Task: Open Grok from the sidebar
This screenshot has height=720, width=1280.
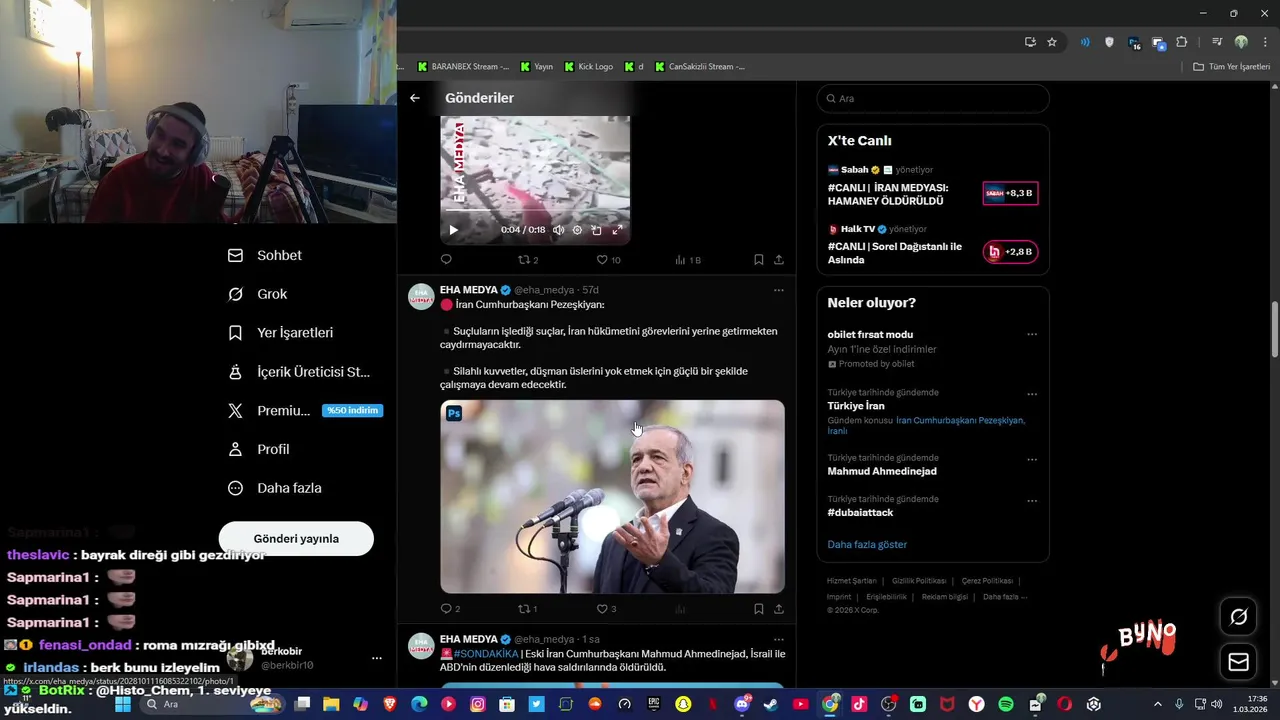Action: (258, 294)
